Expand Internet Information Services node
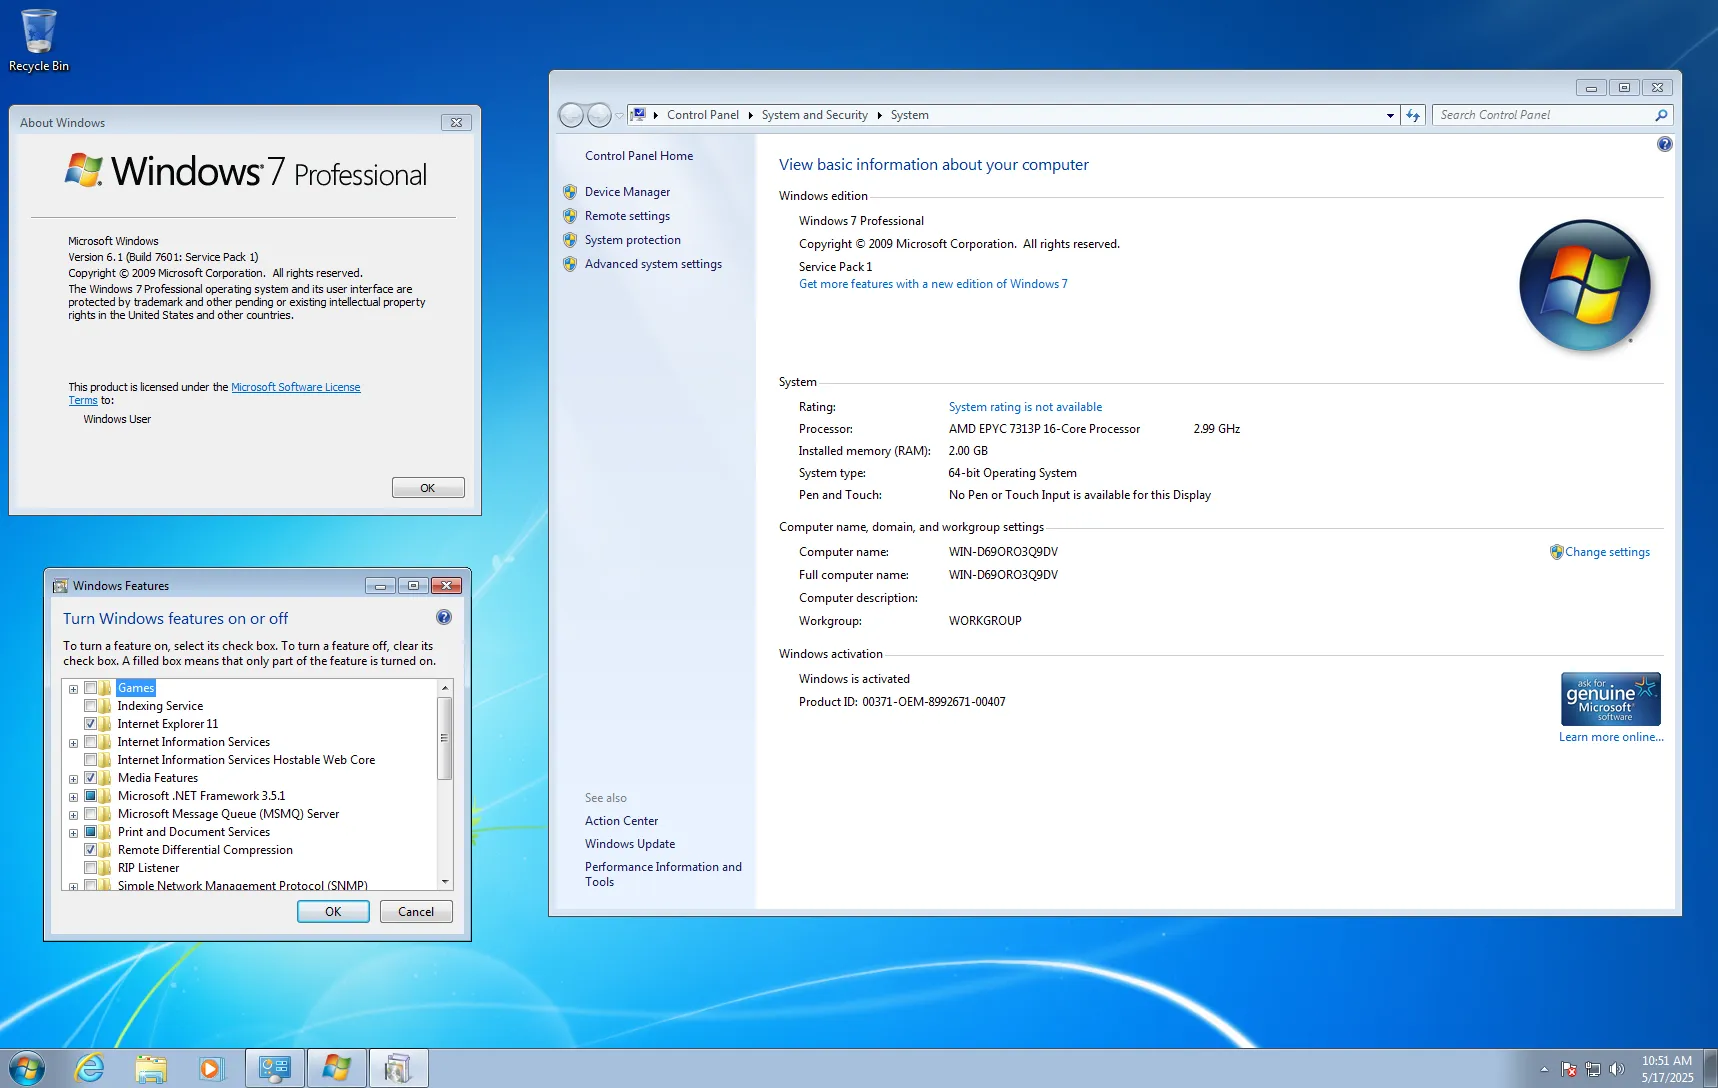The width and height of the screenshot is (1718, 1088). (73, 743)
